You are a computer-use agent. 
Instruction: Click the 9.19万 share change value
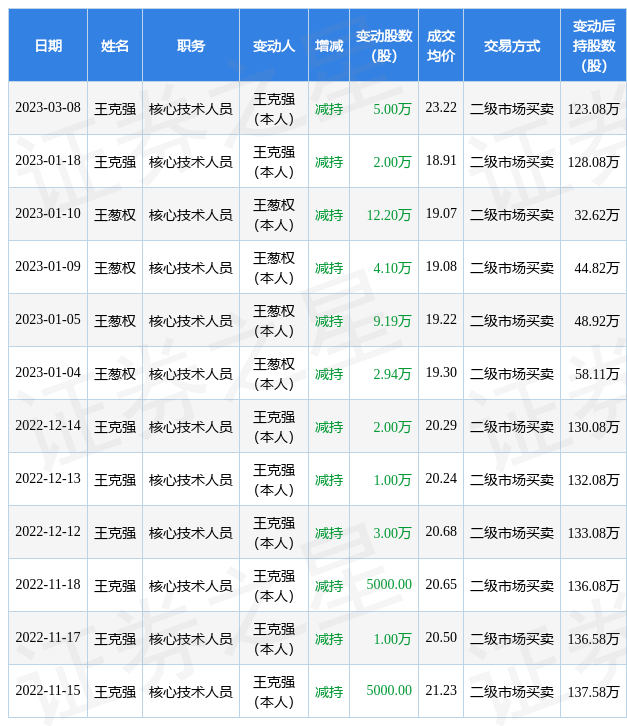(x=392, y=321)
